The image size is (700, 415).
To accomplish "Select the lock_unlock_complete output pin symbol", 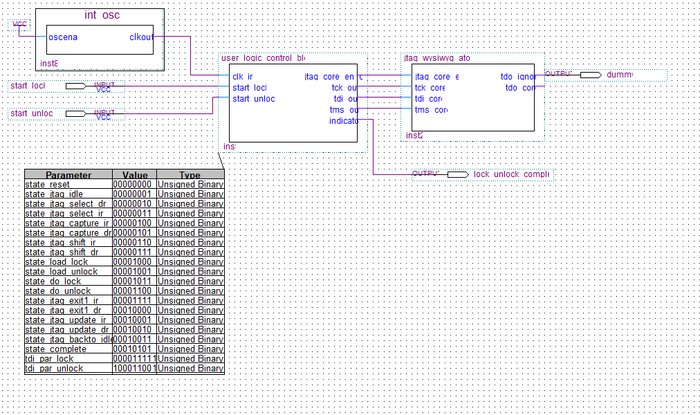I will [x=458, y=174].
